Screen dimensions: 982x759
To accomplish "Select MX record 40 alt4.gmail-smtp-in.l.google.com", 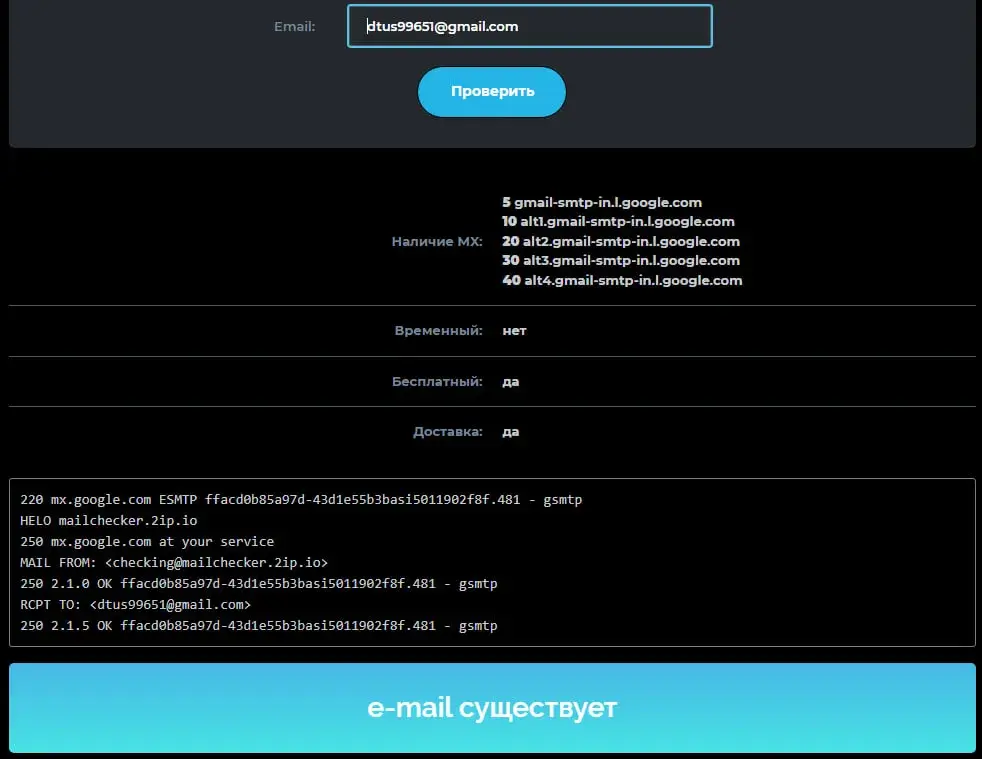I will (x=622, y=280).
